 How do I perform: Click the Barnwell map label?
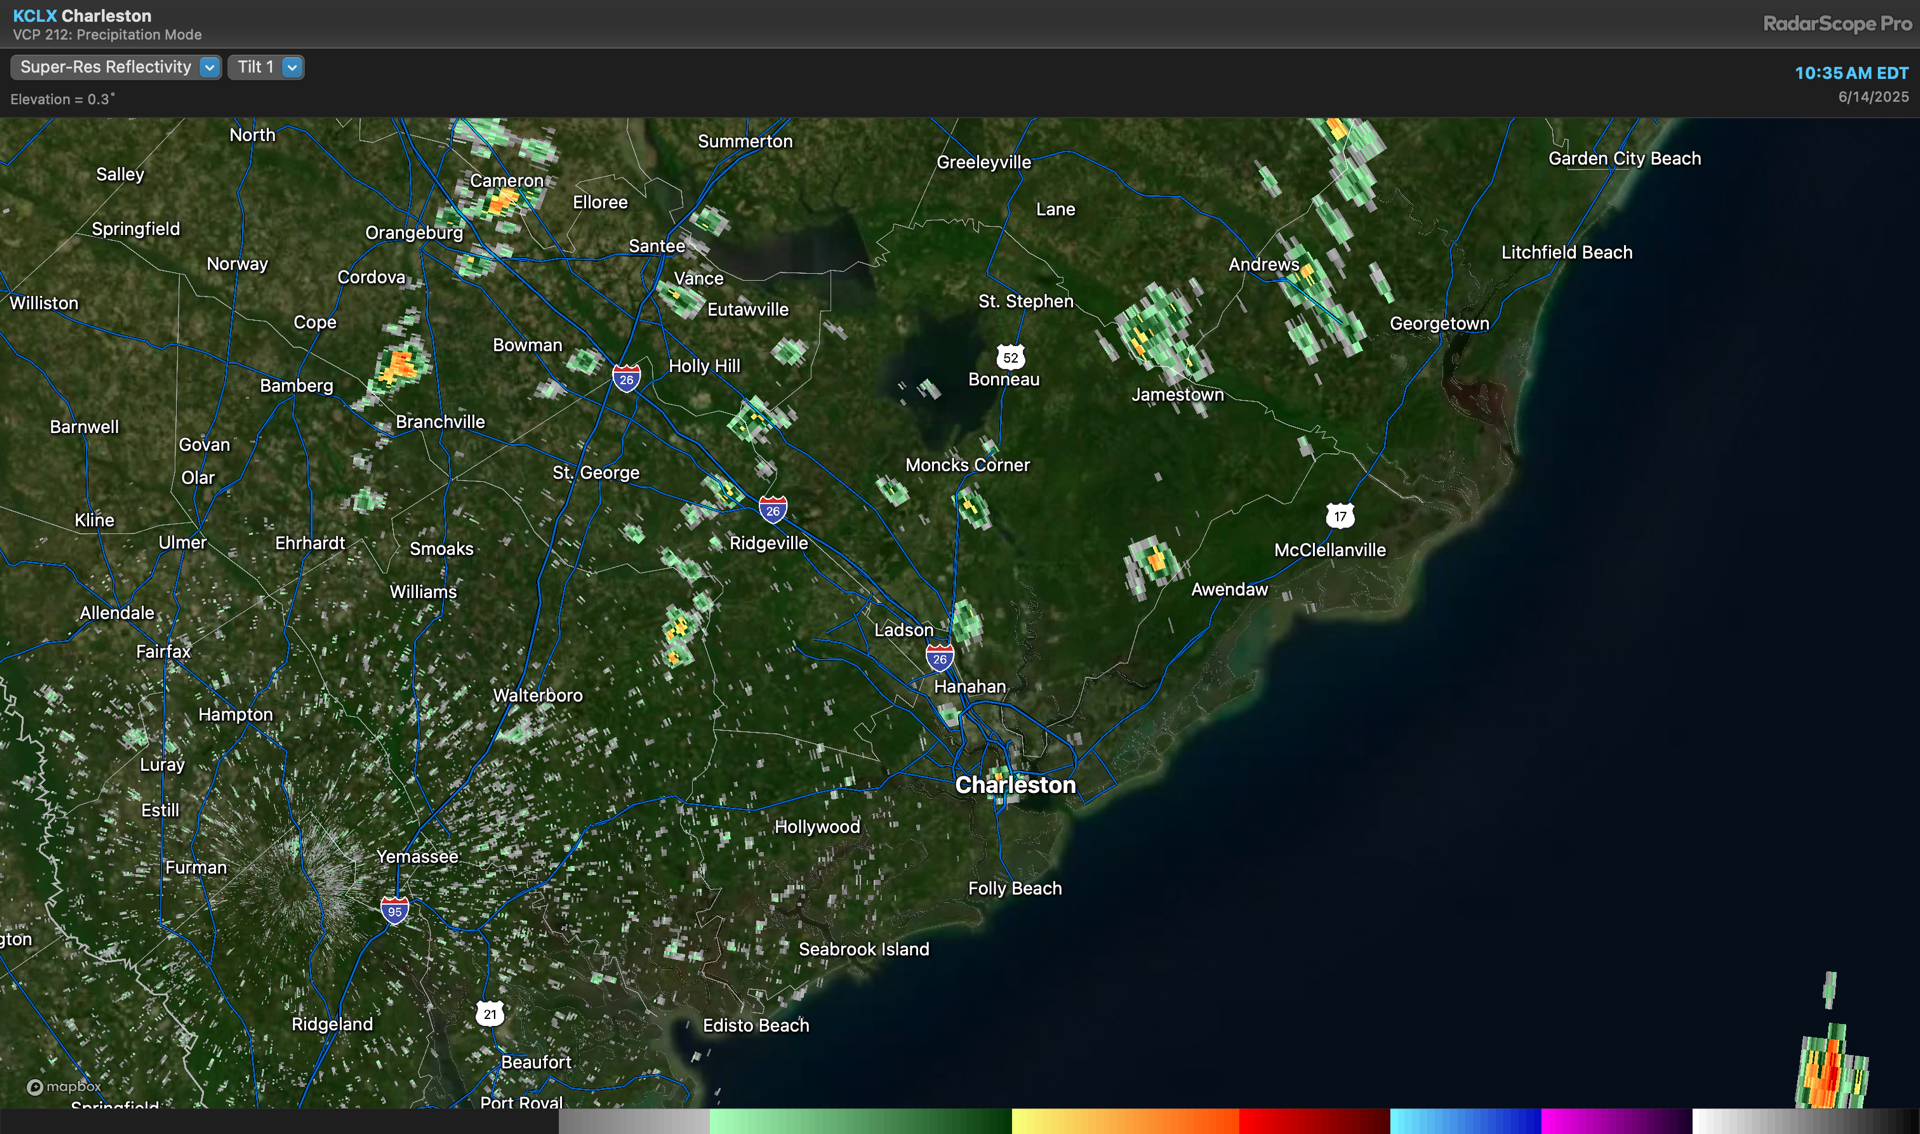pos(84,427)
